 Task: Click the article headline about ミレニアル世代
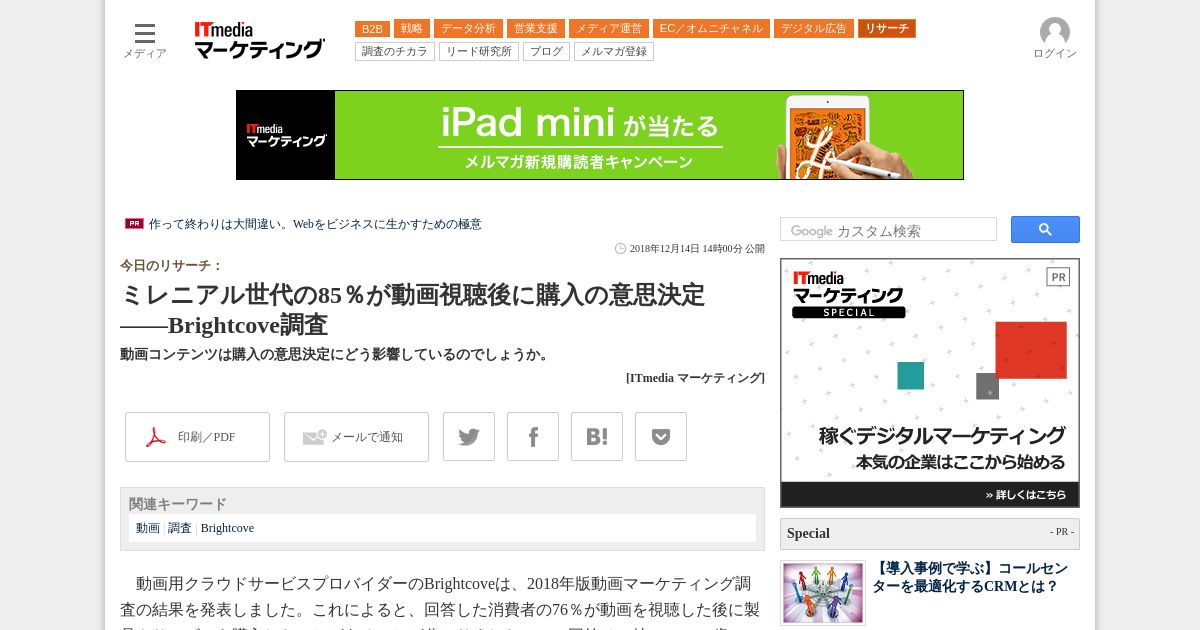click(412, 310)
